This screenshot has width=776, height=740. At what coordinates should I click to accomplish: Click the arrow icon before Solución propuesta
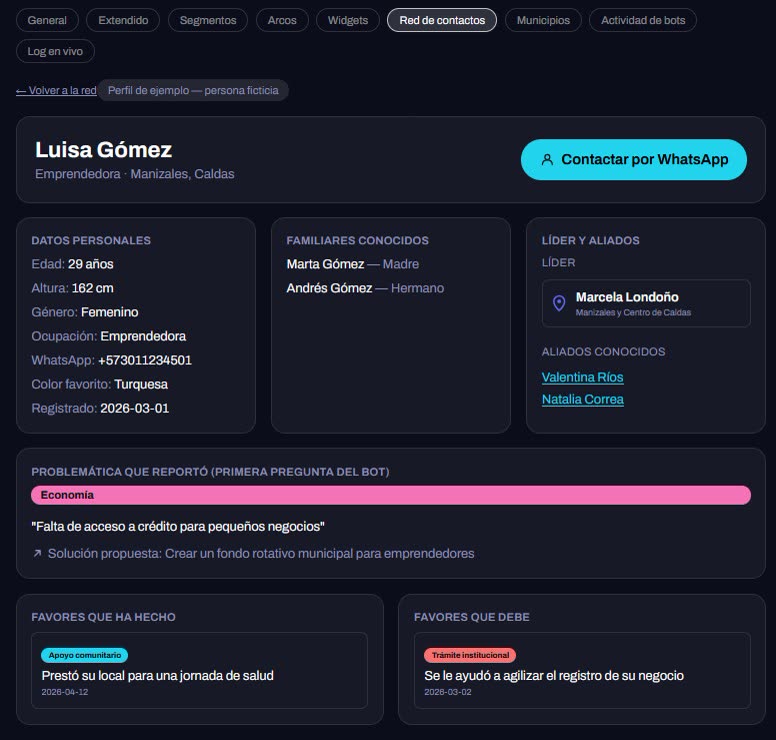(37, 553)
